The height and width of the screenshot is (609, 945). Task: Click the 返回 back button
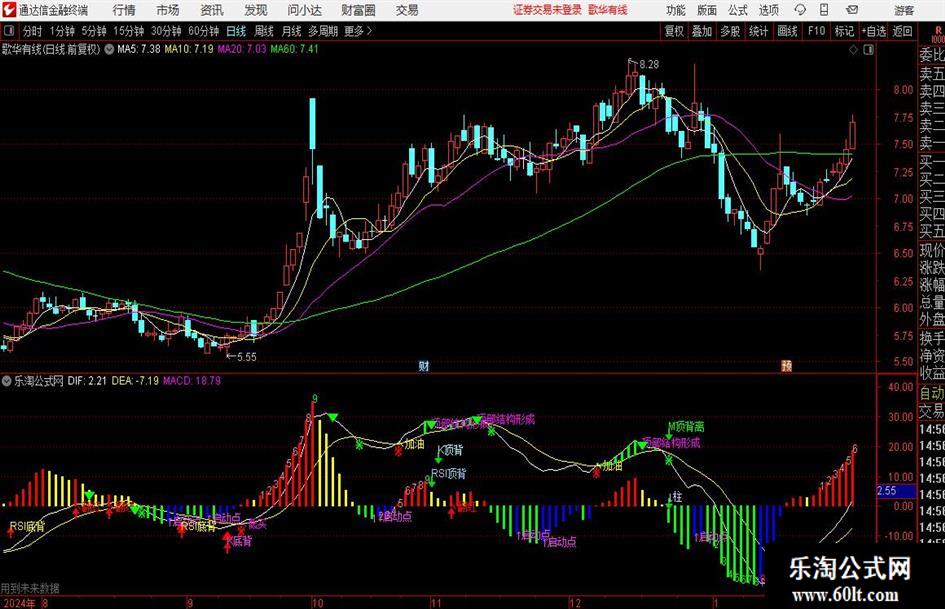click(x=902, y=31)
